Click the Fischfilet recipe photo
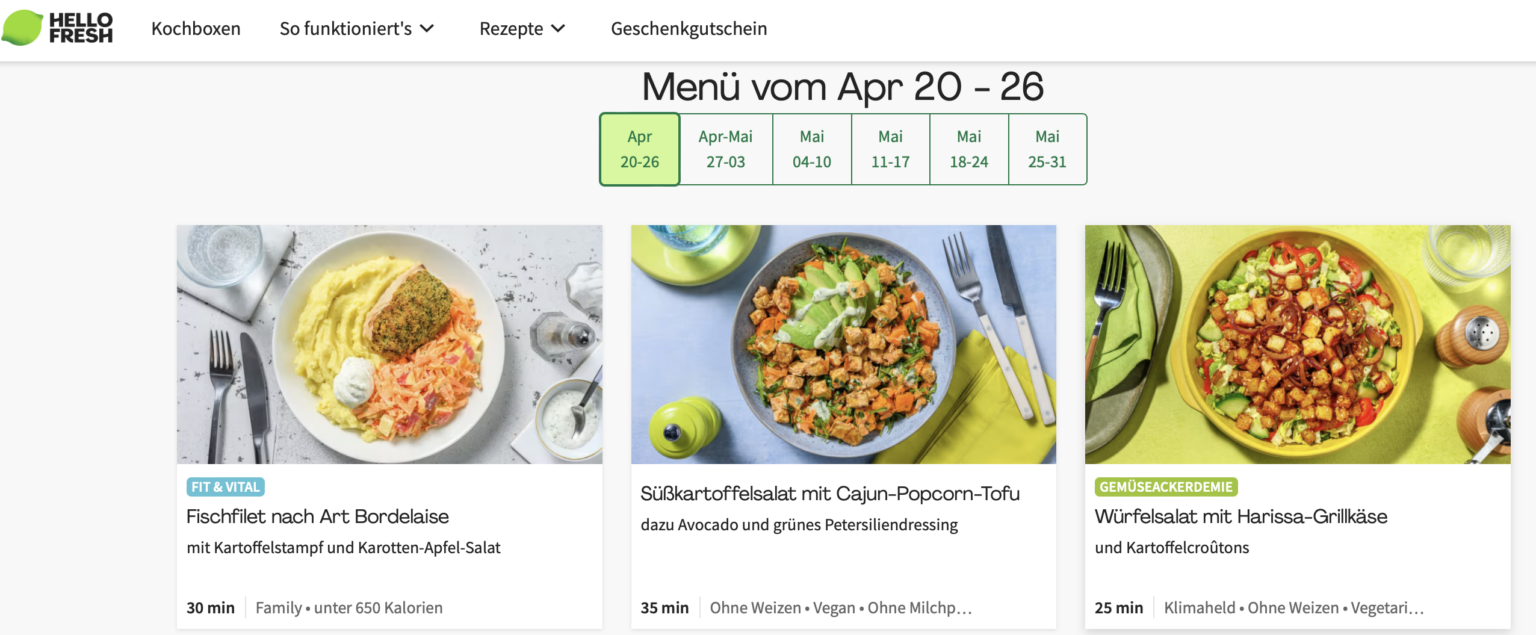The image size is (1536, 635). [x=389, y=344]
